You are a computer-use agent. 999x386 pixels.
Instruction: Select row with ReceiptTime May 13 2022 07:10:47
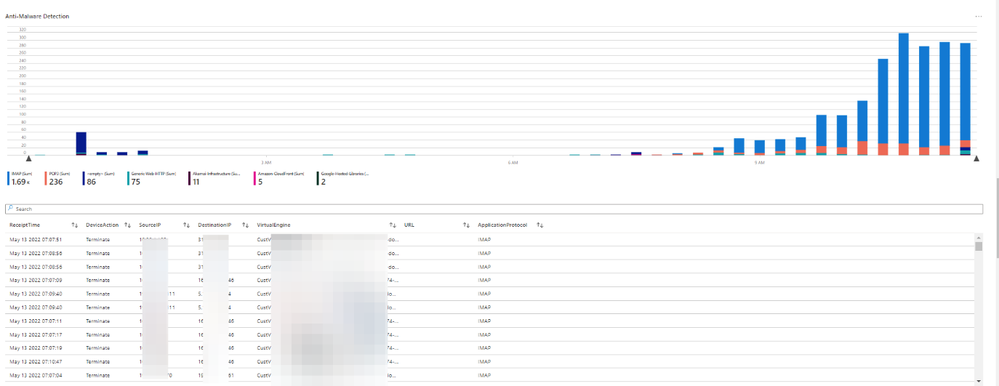pos(490,362)
